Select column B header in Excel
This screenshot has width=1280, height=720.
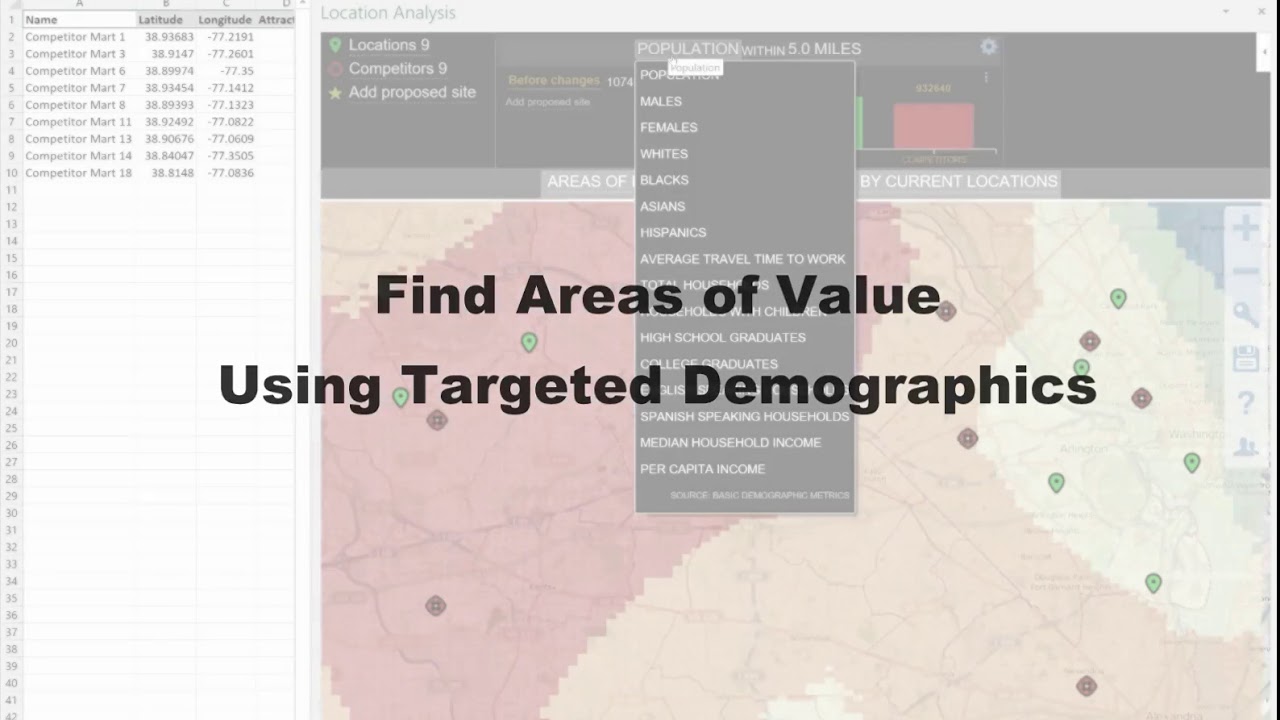click(165, 5)
